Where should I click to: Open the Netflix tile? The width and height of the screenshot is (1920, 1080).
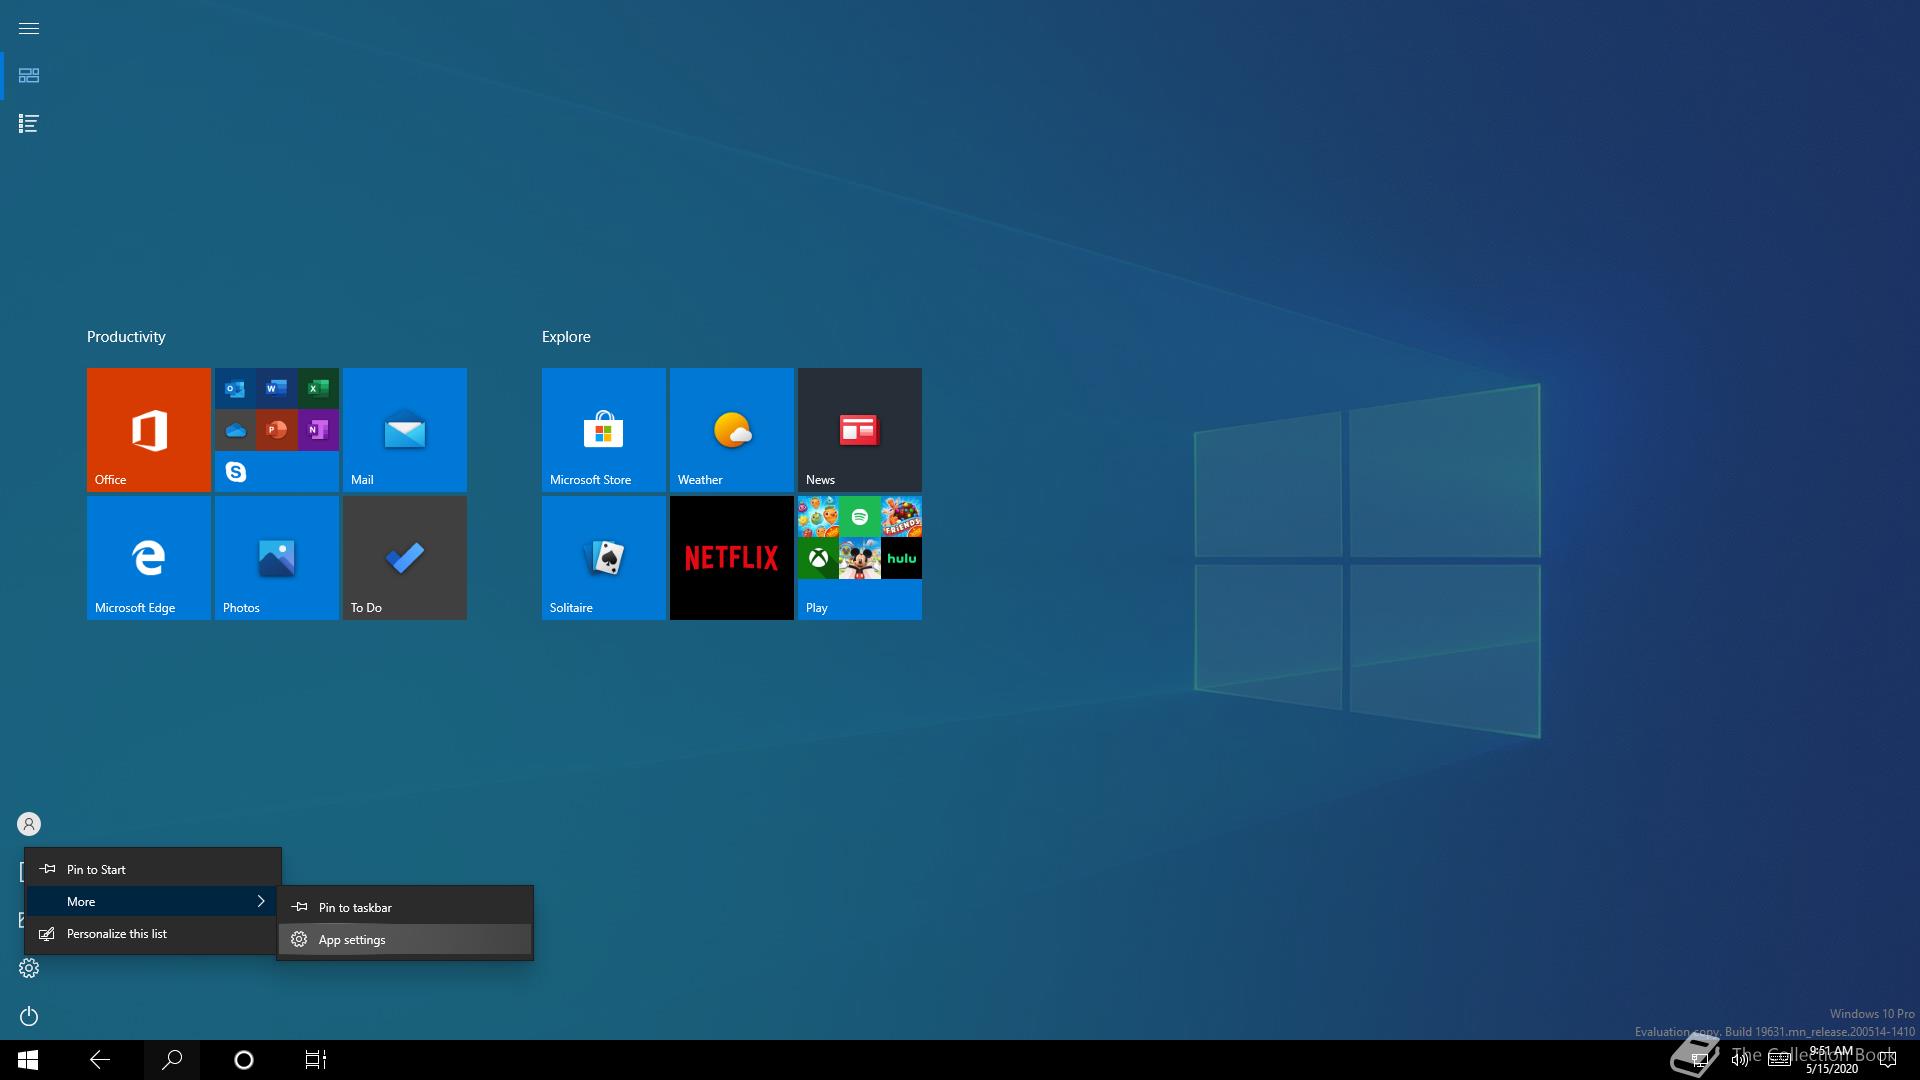click(731, 558)
